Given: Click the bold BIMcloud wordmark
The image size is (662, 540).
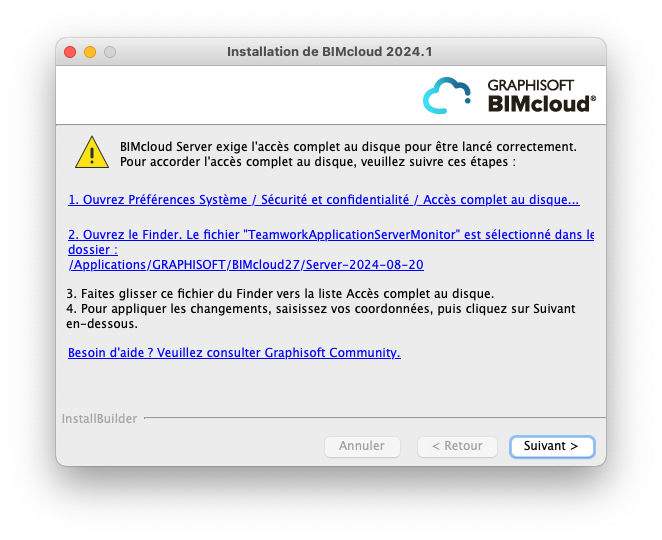Looking at the screenshot, I should [542, 103].
